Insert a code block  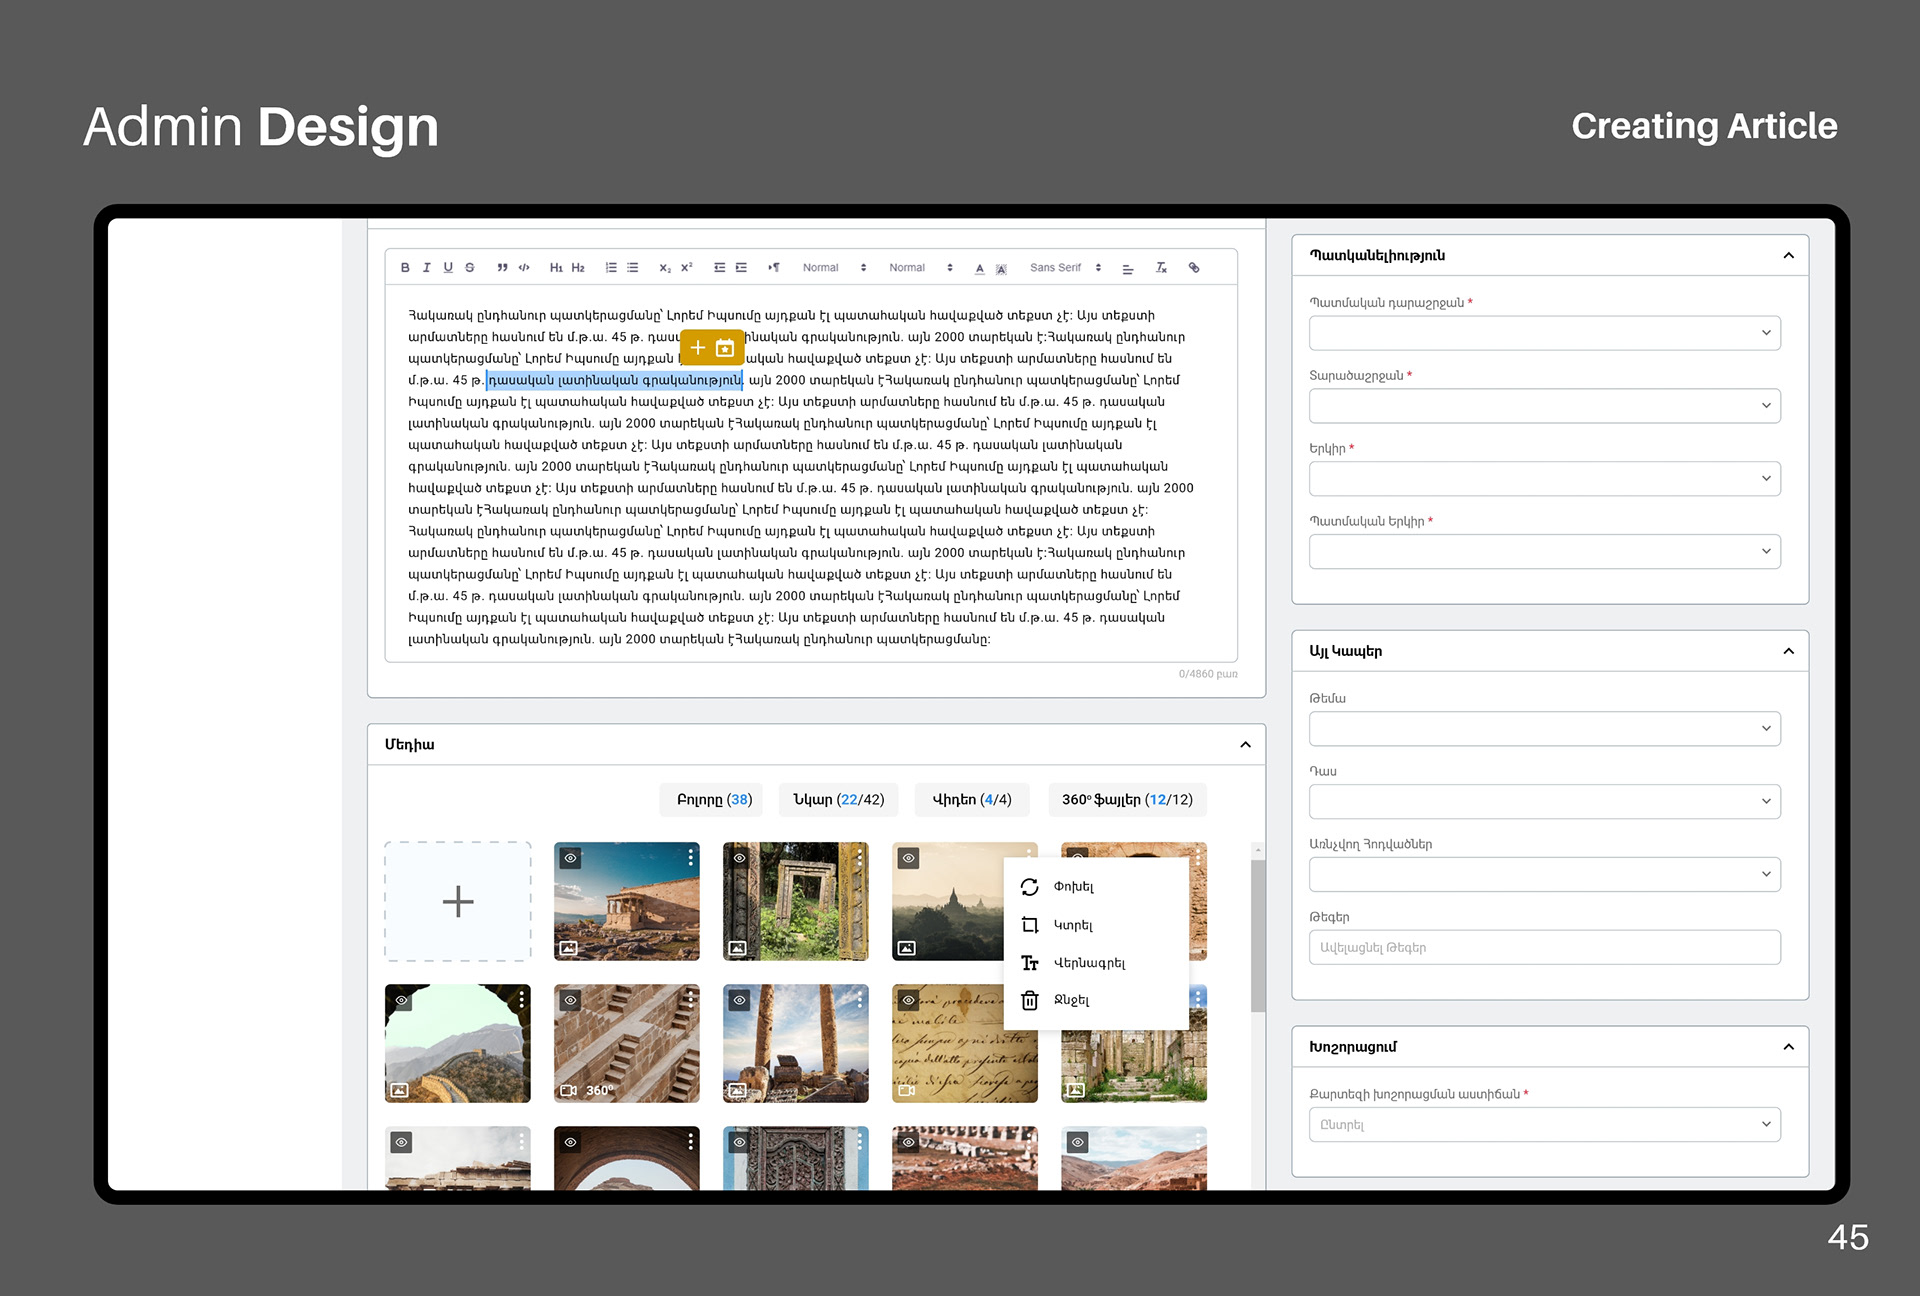click(x=524, y=268)
